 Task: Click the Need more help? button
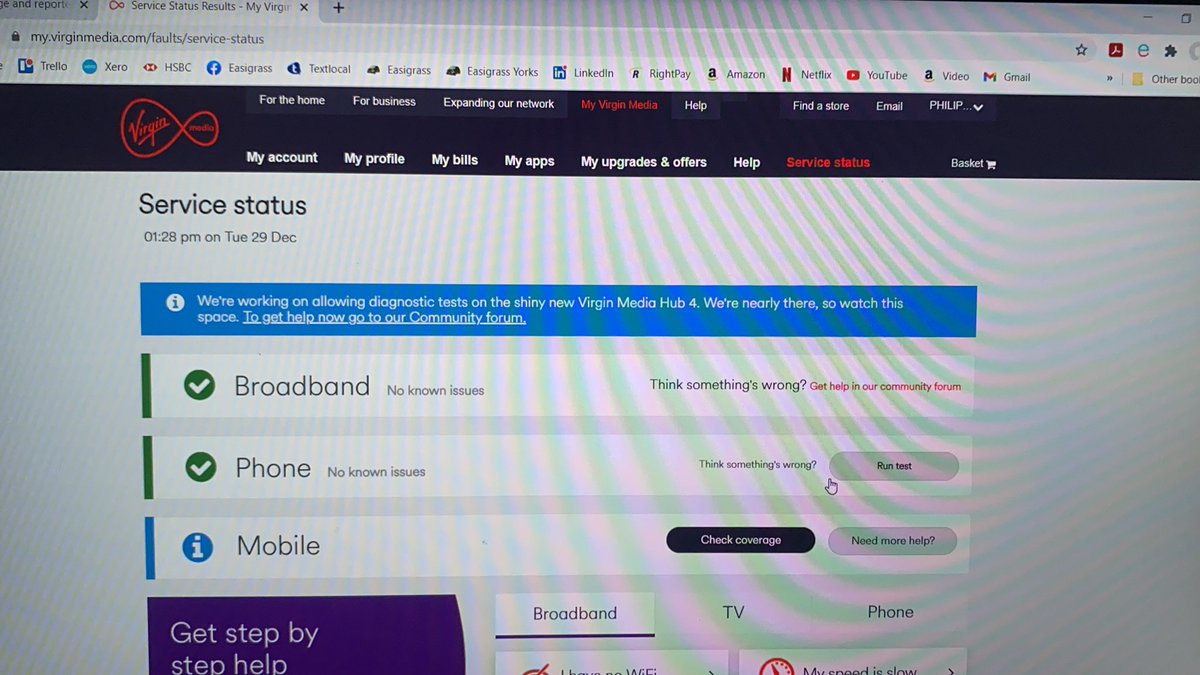pos(893,541)
